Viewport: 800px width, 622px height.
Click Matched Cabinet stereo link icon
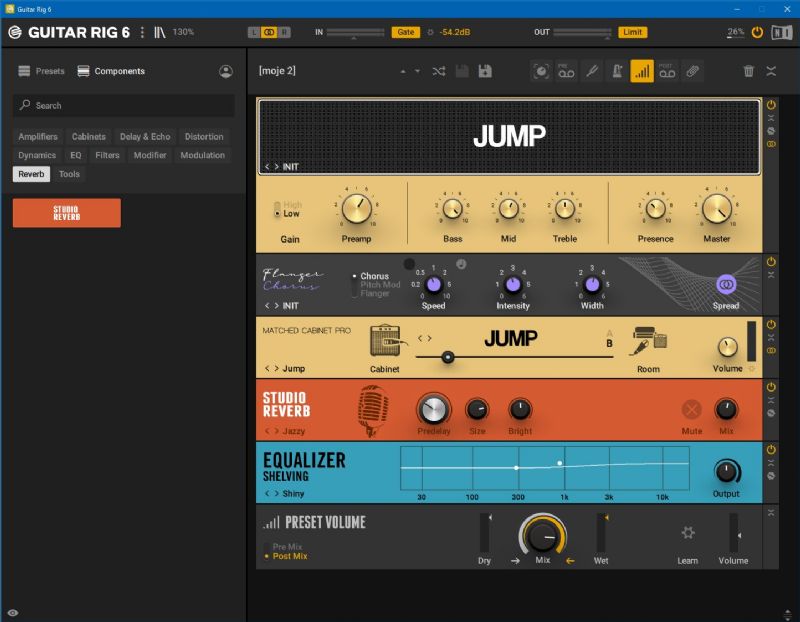[x=771, y=351]
